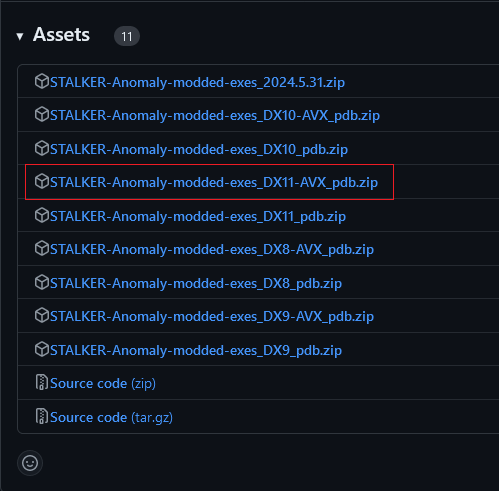Screen dimensions: 499x491
Task: Collapse the Assets section triangle
Action: point(20,36)
